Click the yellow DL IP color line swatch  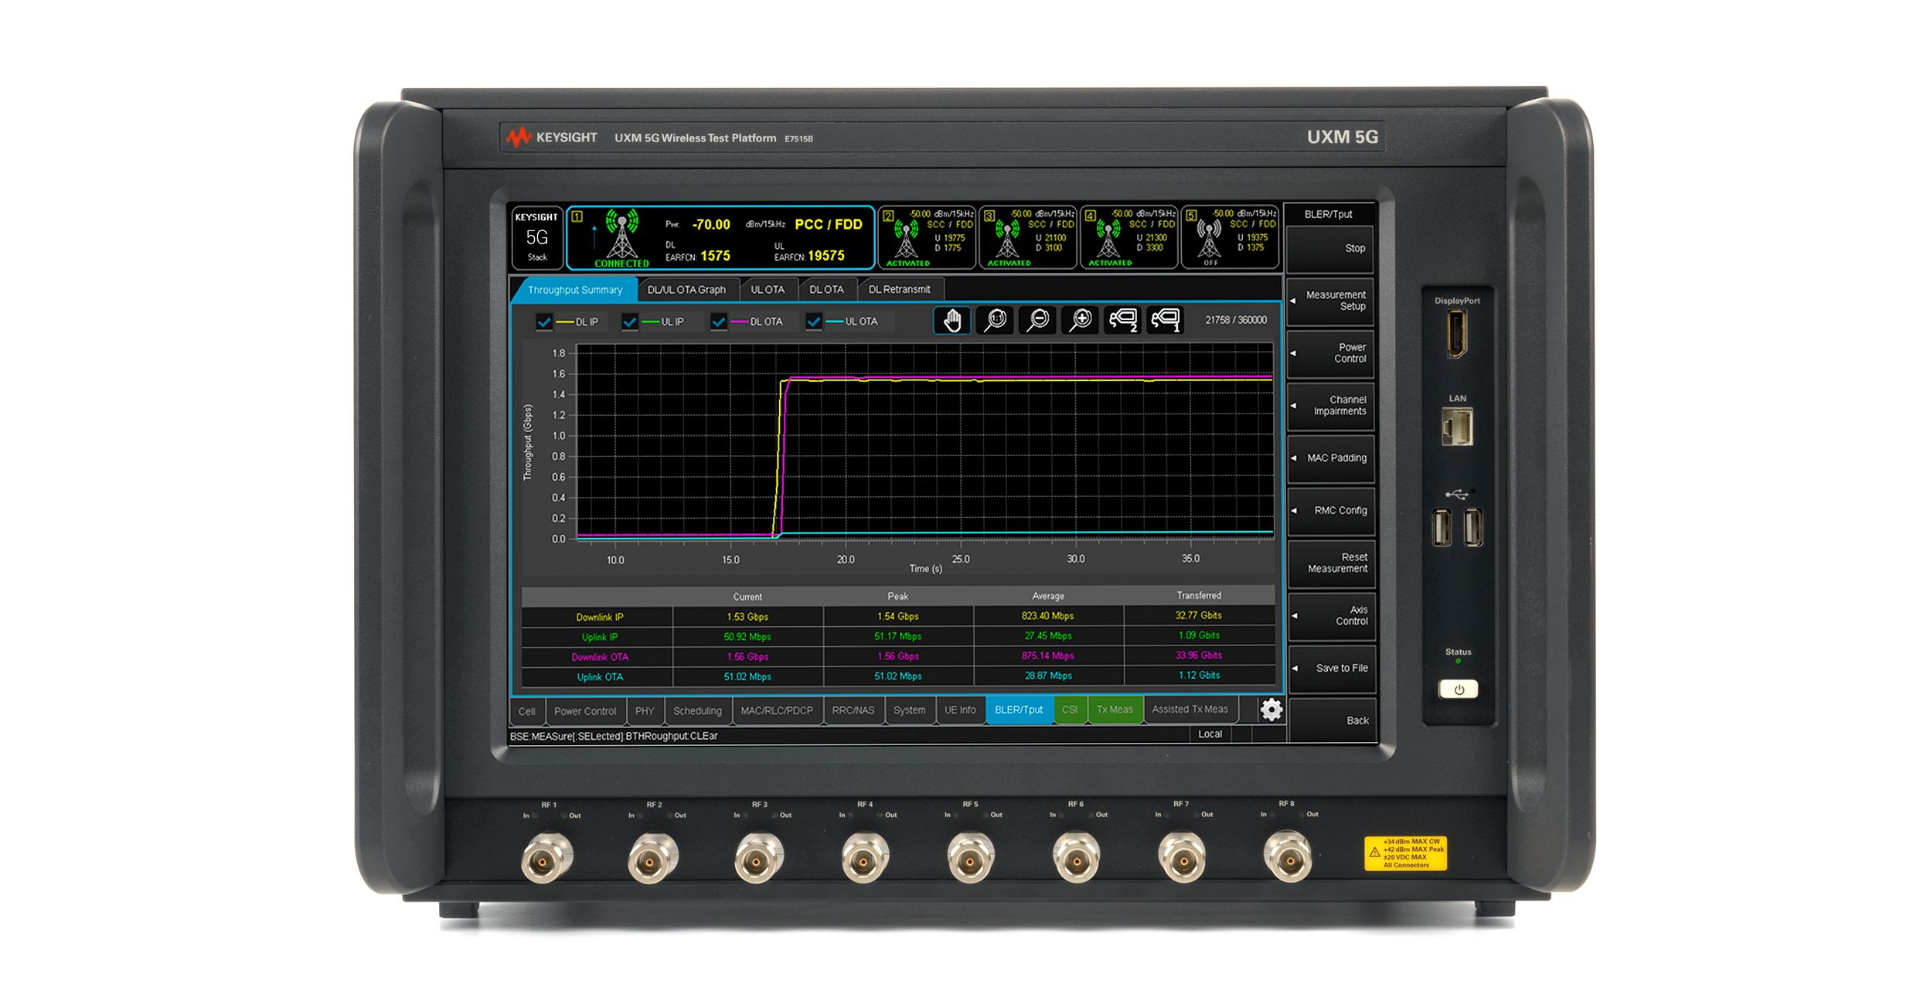[563, 321]
